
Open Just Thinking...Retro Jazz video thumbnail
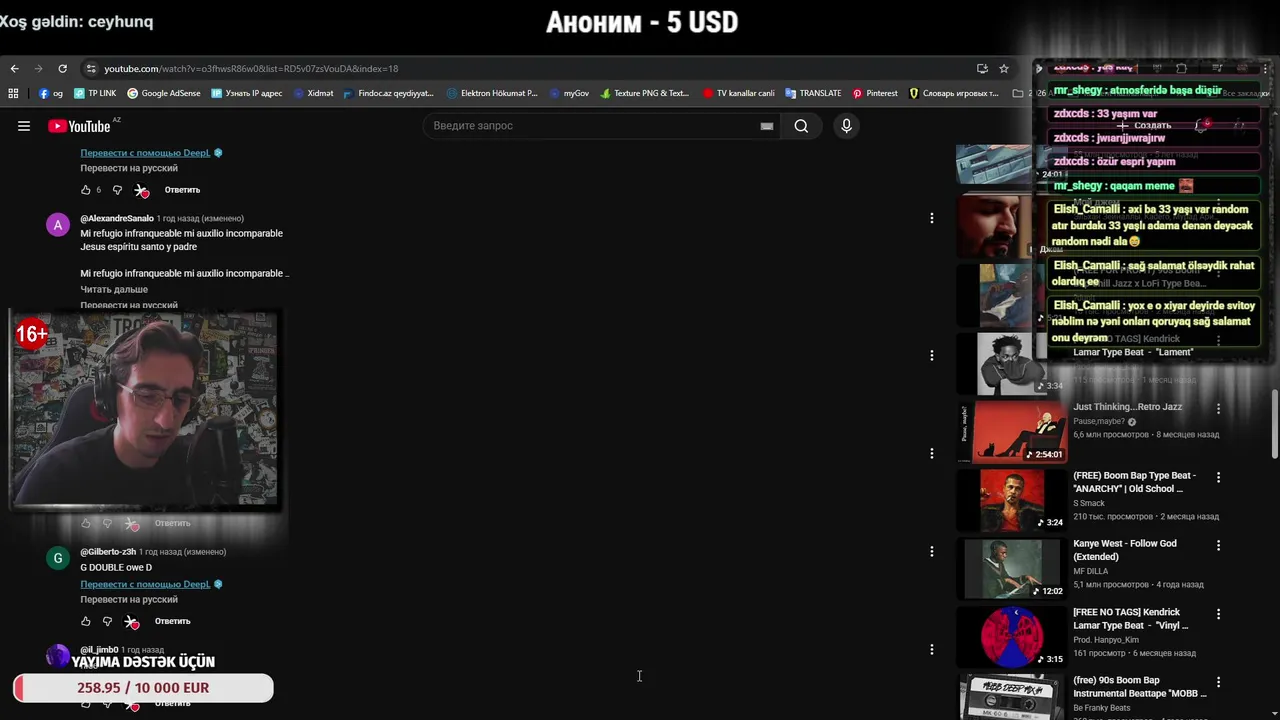1011,432
